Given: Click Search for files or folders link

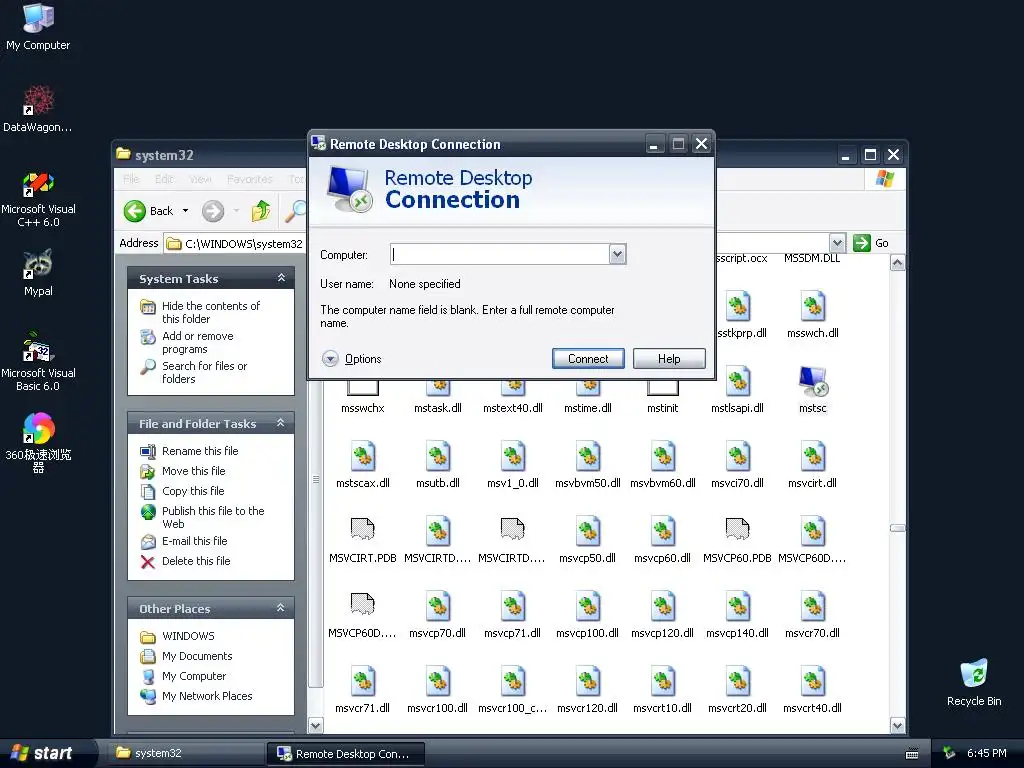Looking at the screenshot, I should 204,372.
